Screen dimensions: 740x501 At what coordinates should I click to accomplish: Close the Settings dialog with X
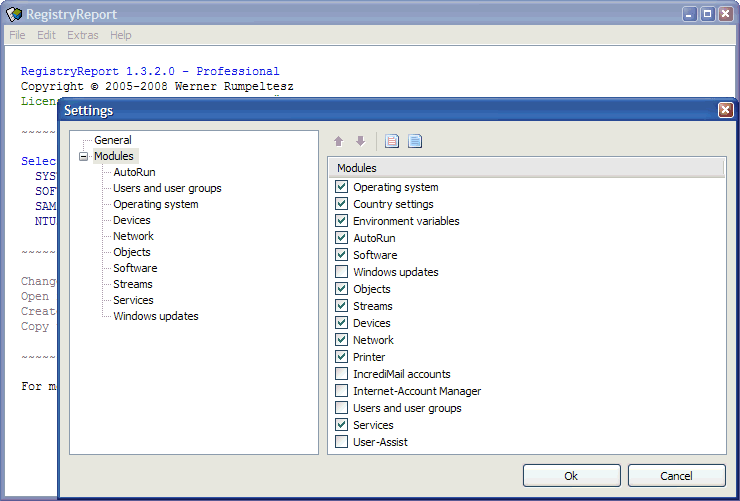click(x=726, y=110)
